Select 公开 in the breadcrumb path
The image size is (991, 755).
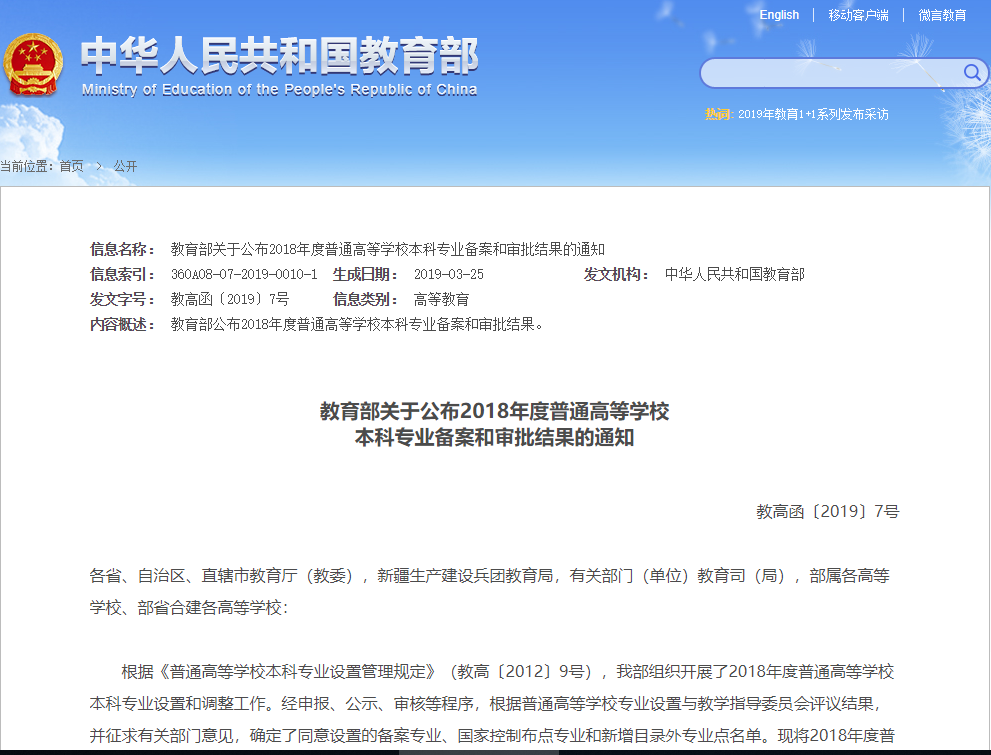125,166
